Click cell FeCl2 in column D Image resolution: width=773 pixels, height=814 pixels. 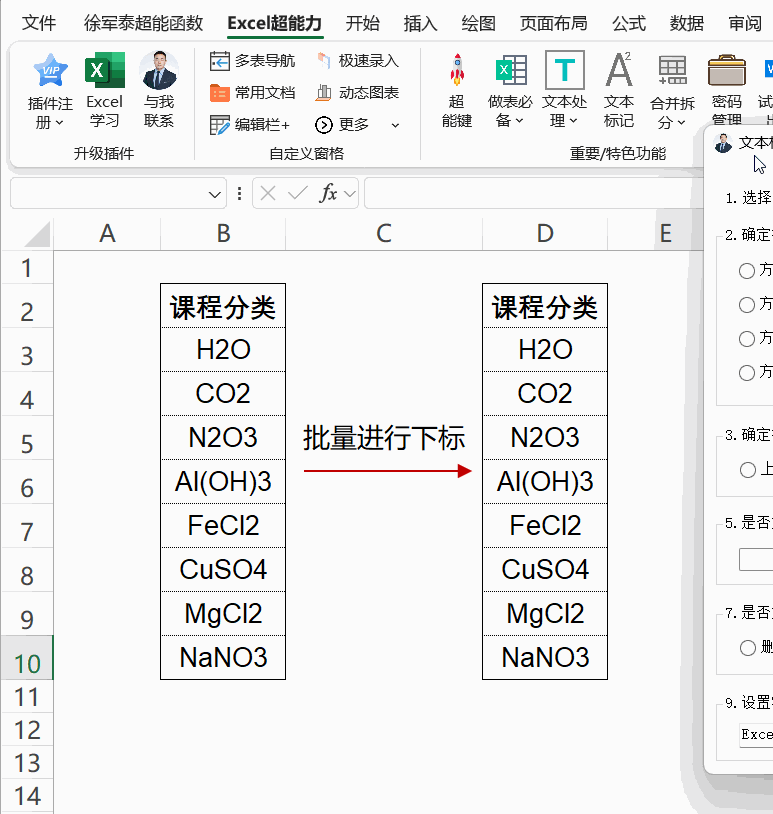(545, 525)
